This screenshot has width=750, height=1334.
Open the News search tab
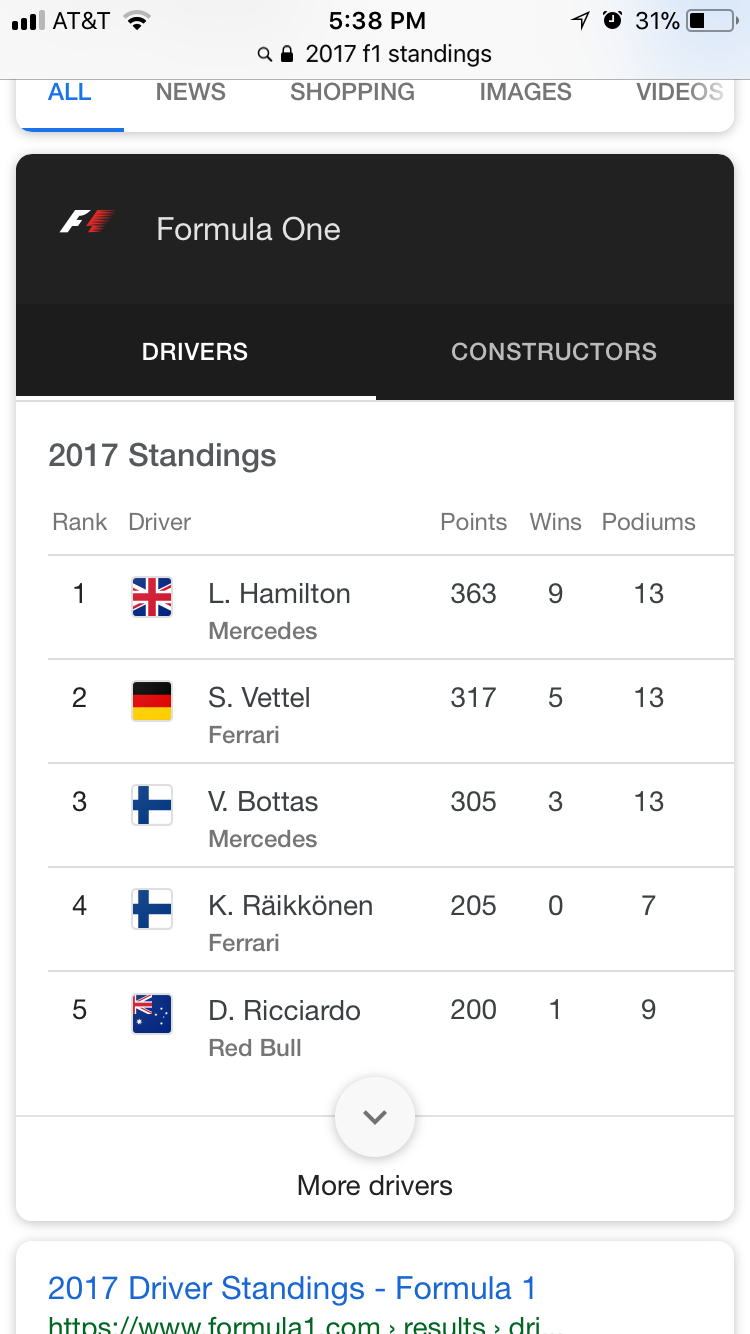(x=191, y=92)
